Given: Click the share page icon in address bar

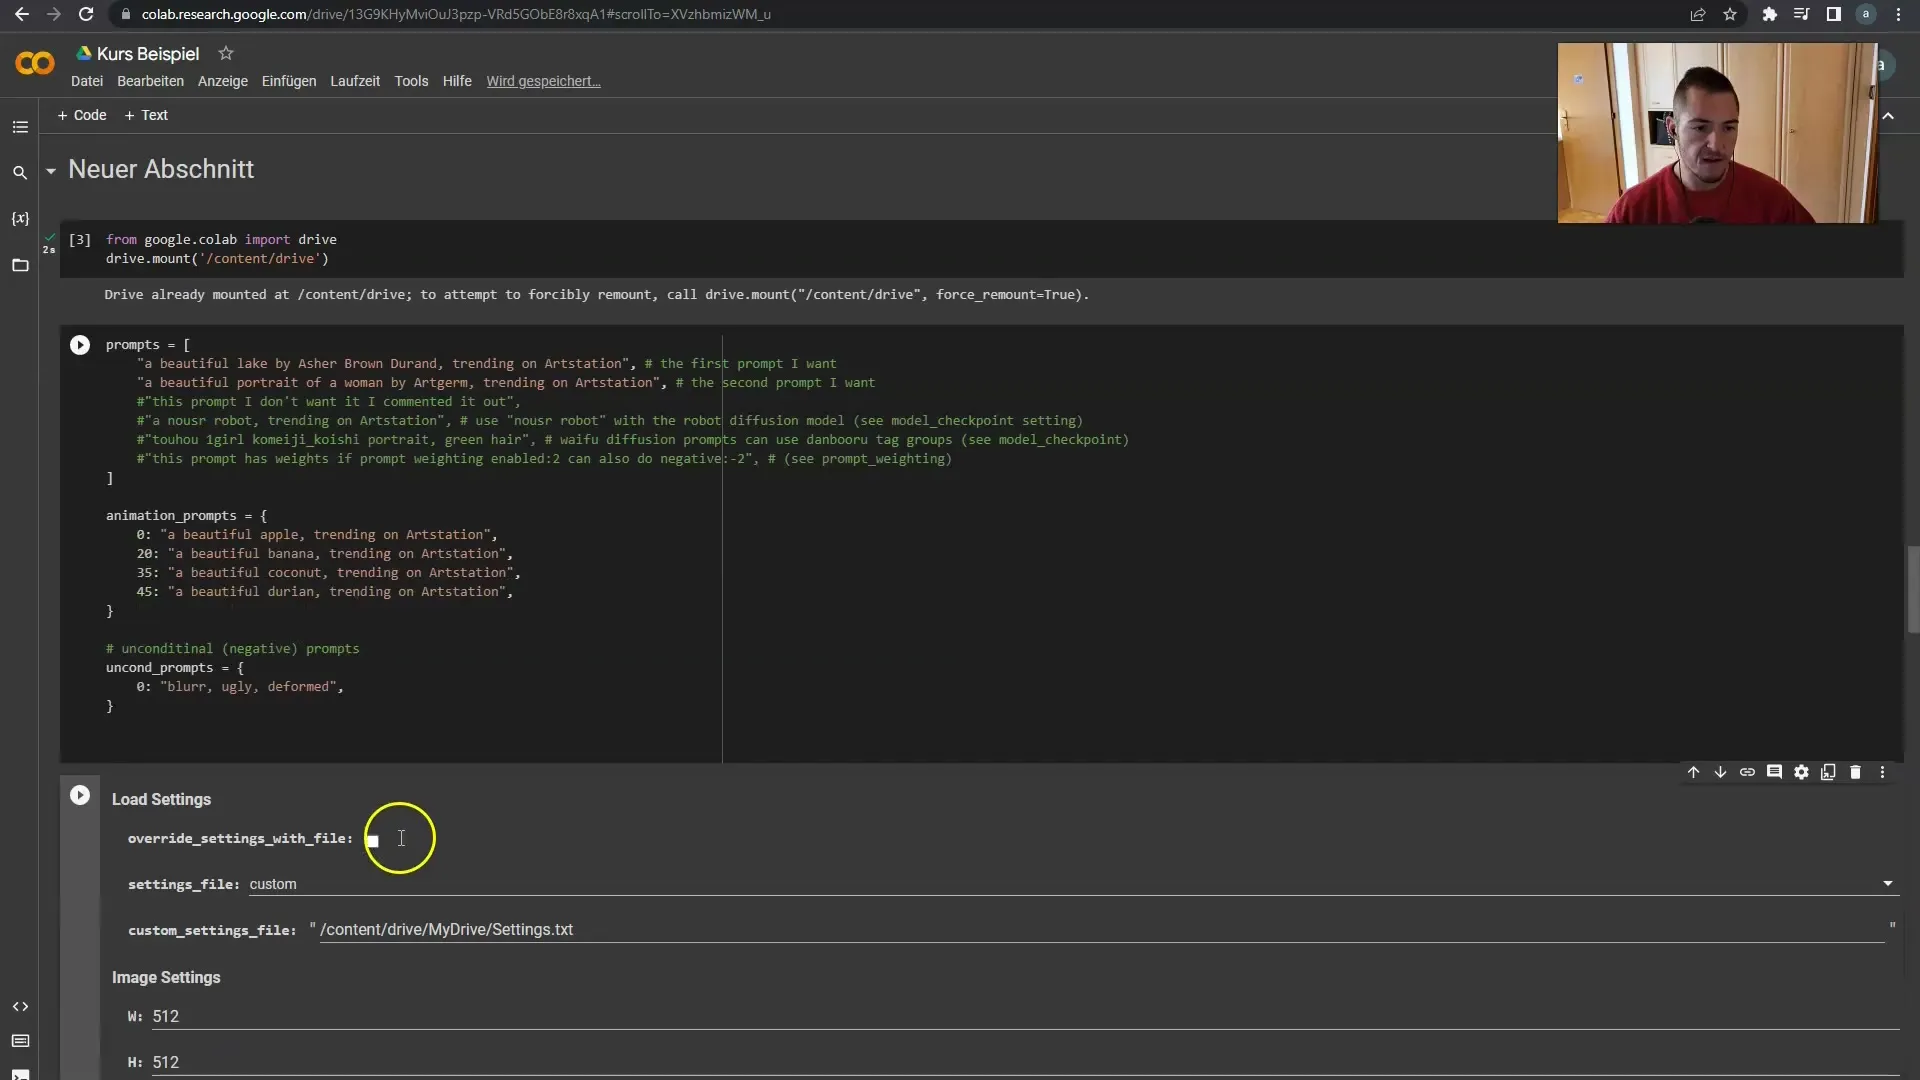Looking at the screenshot, I should (1698, 14).
